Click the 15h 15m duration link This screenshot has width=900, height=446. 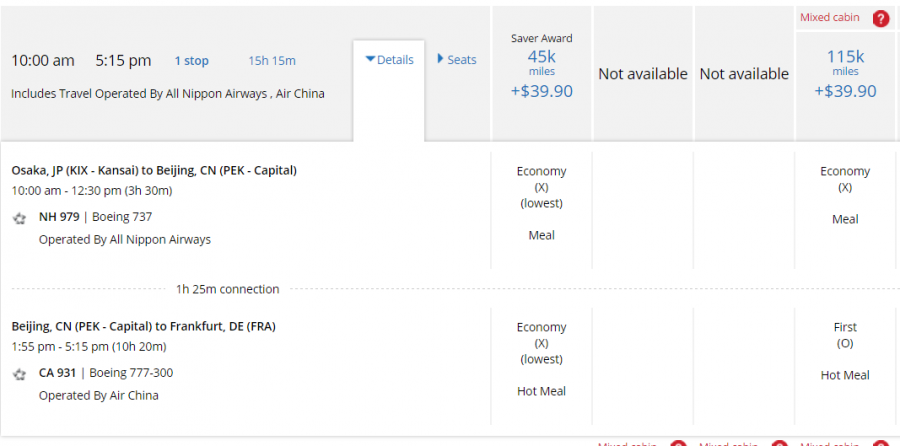(x=272, y=61)
